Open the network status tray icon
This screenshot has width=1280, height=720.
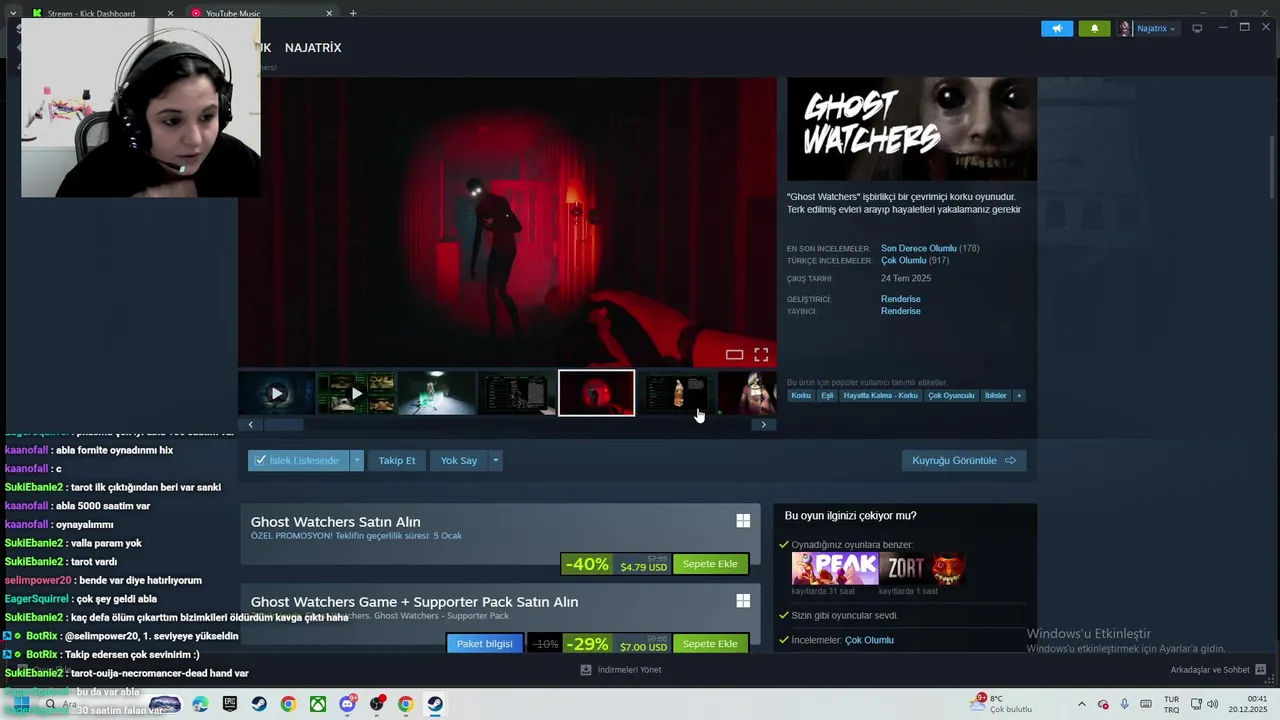pos(1196,704)
